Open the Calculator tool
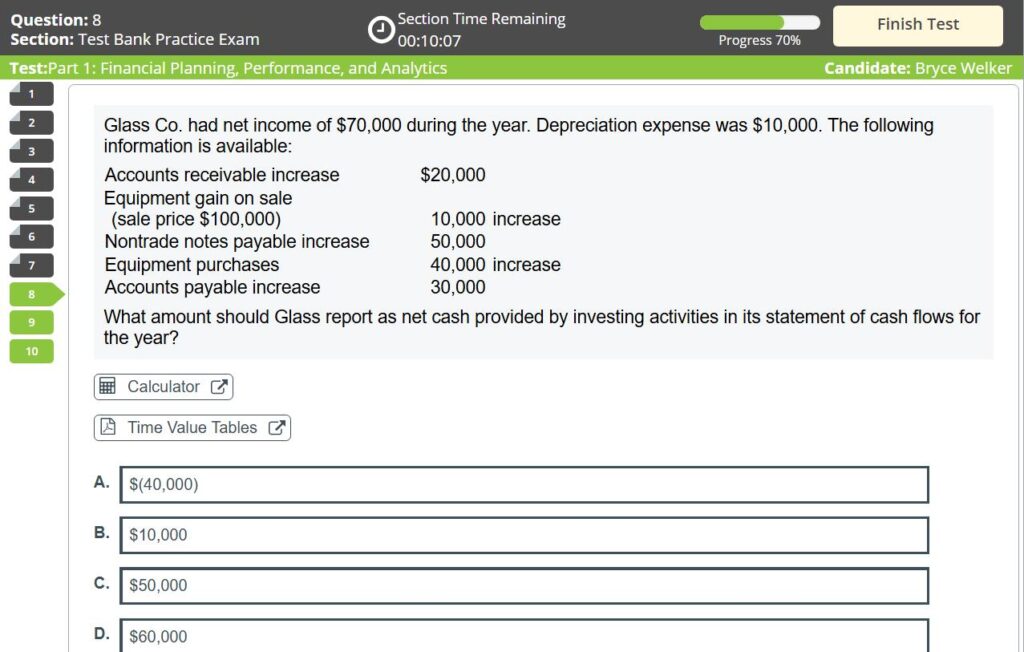The height and width of the screenshot is (652, 1024). [x=163, y=387]
